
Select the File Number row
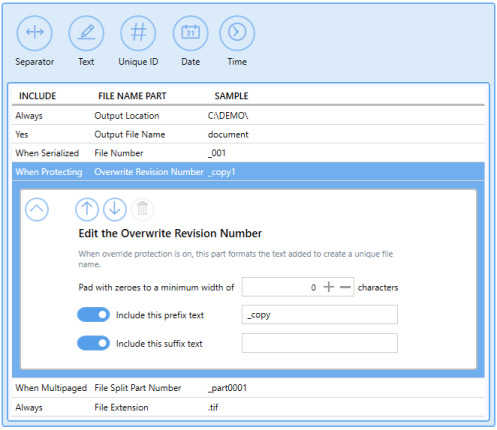(248, 153)
